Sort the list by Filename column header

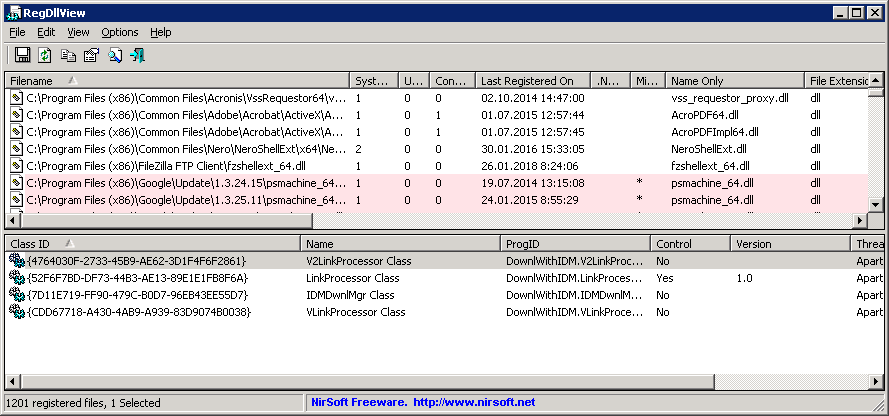[38, 81]
